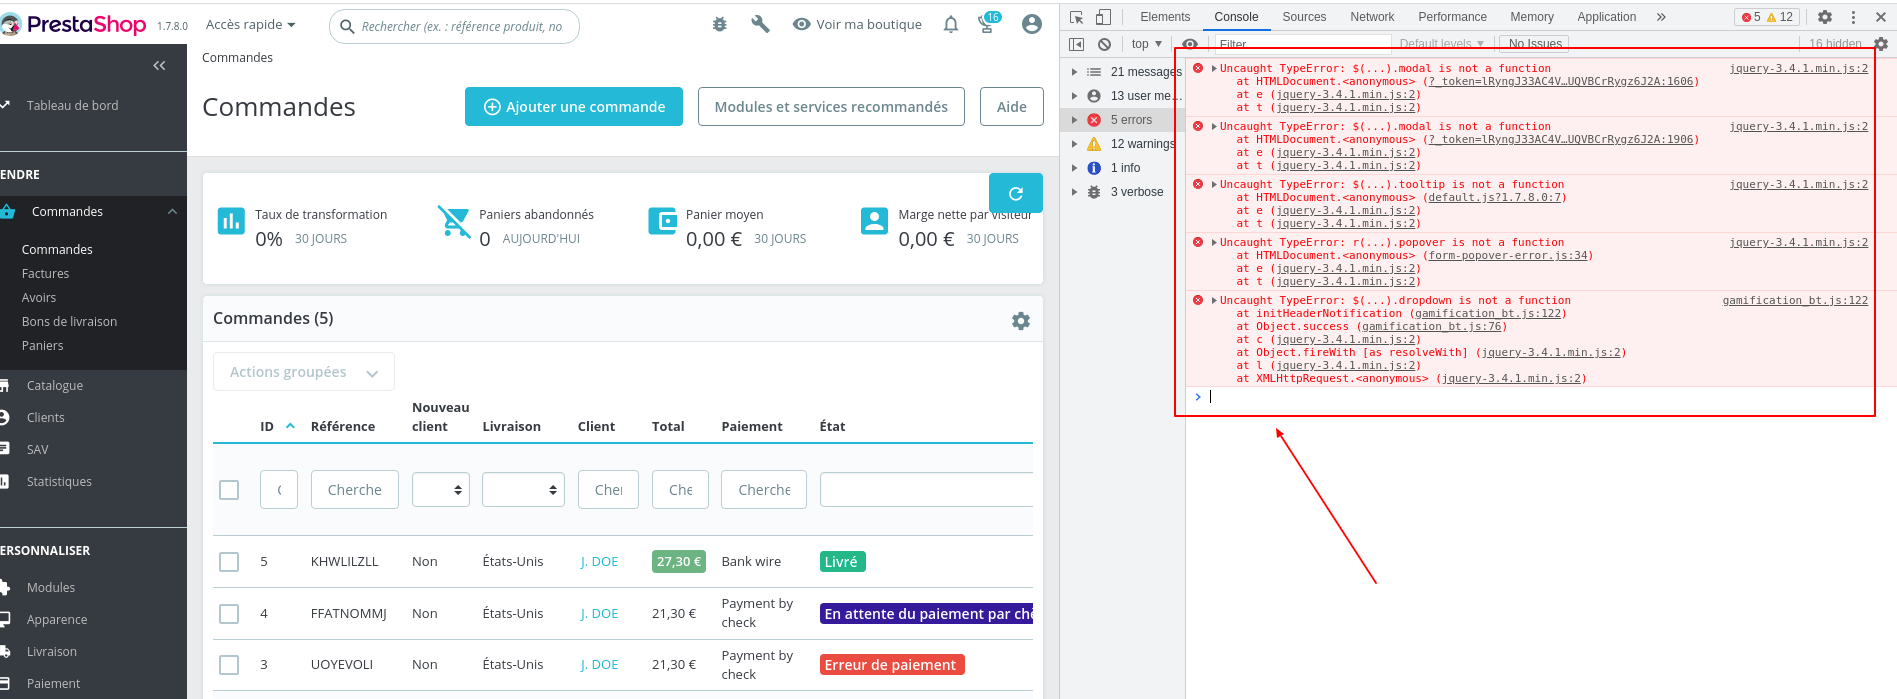Screen dimensions: 1897x699
Task: Toggle DevTools device toolbar icon
Action: click(1103, 17)
